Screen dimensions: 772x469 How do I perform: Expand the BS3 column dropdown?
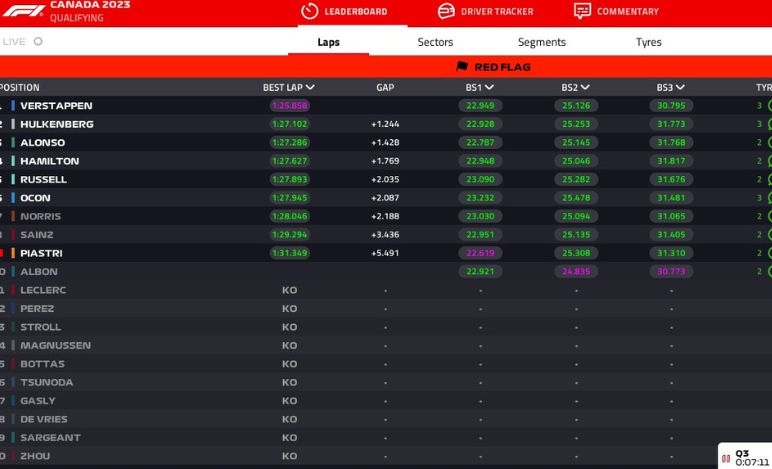point(680,87)
